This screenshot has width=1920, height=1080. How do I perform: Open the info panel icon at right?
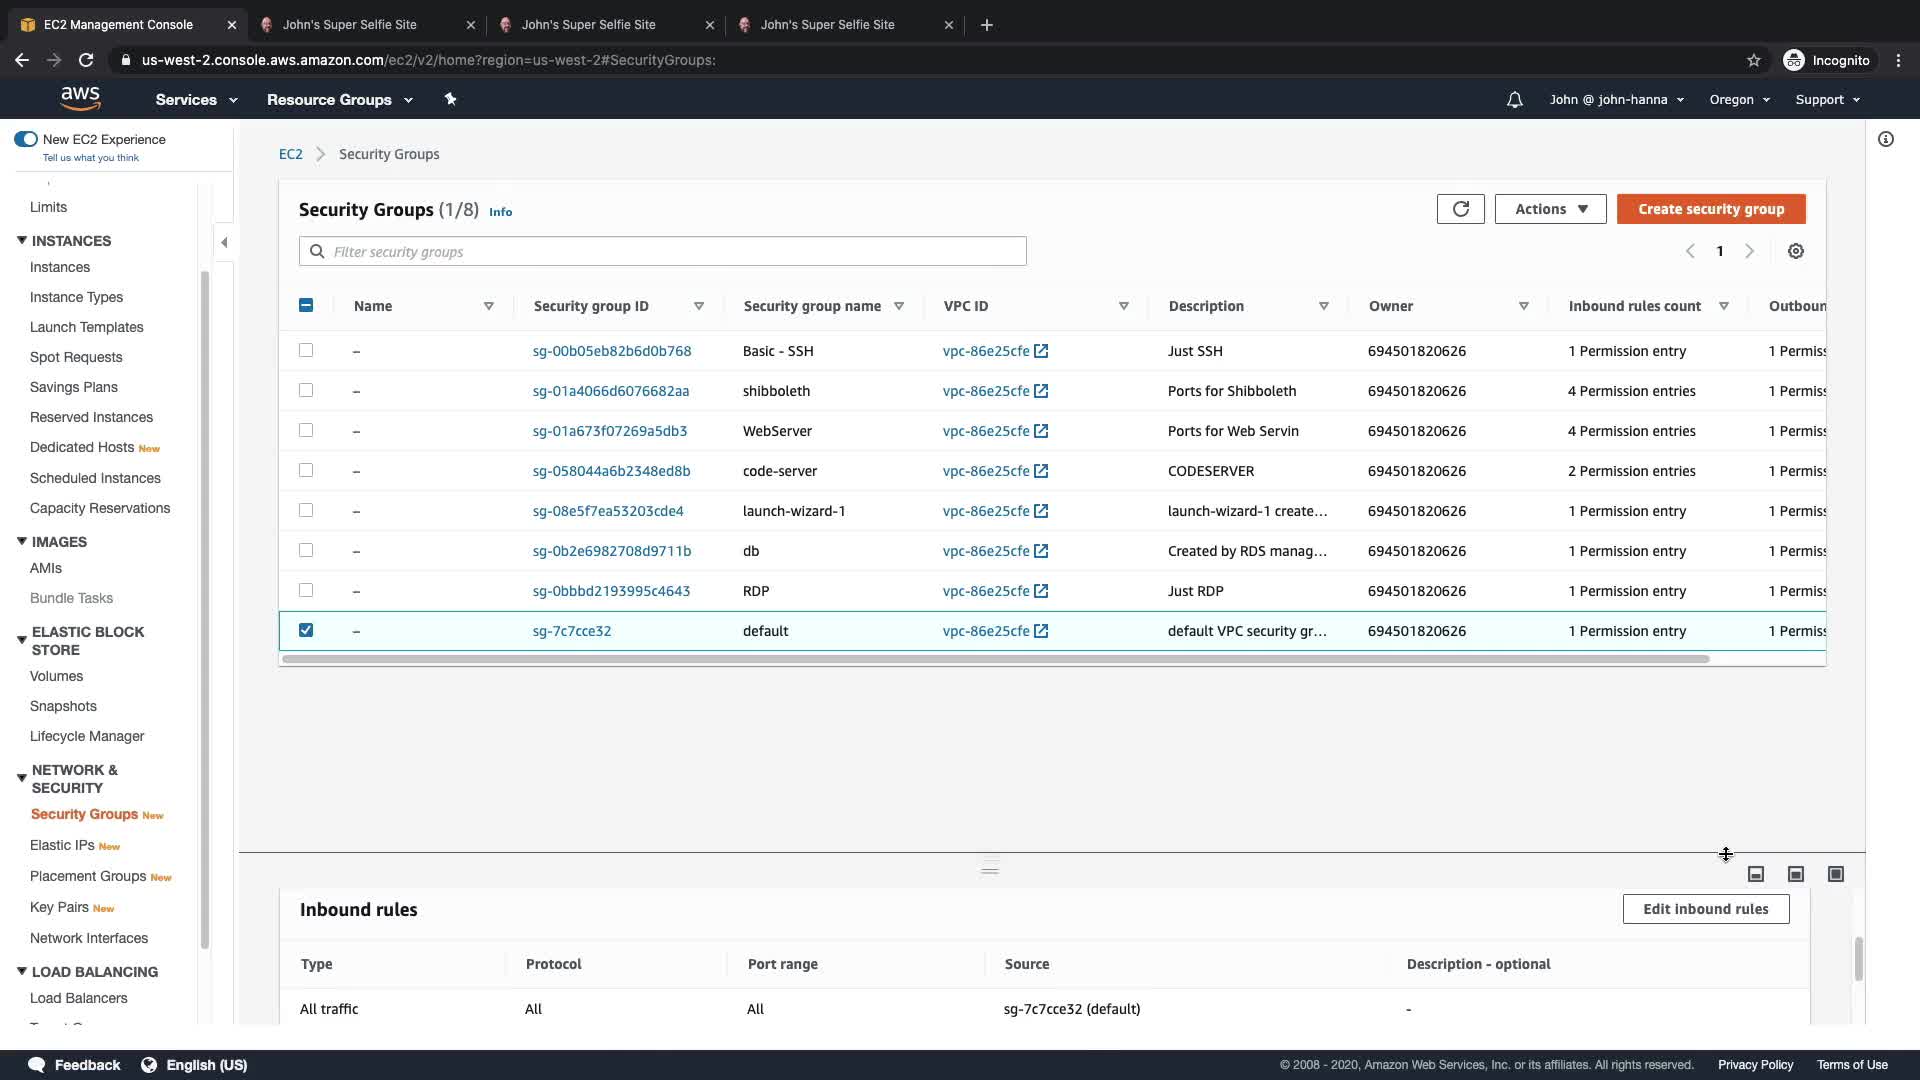click(x=1886, y=140)
